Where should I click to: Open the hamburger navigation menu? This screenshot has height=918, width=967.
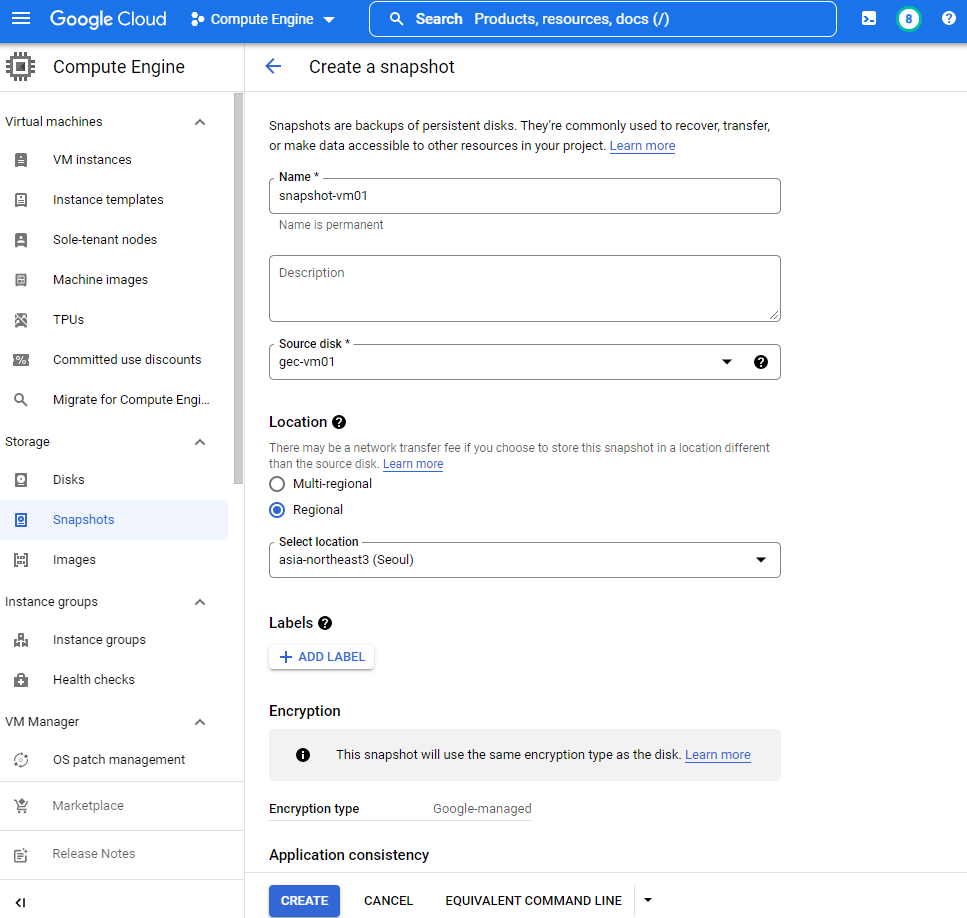pos(21,18)
